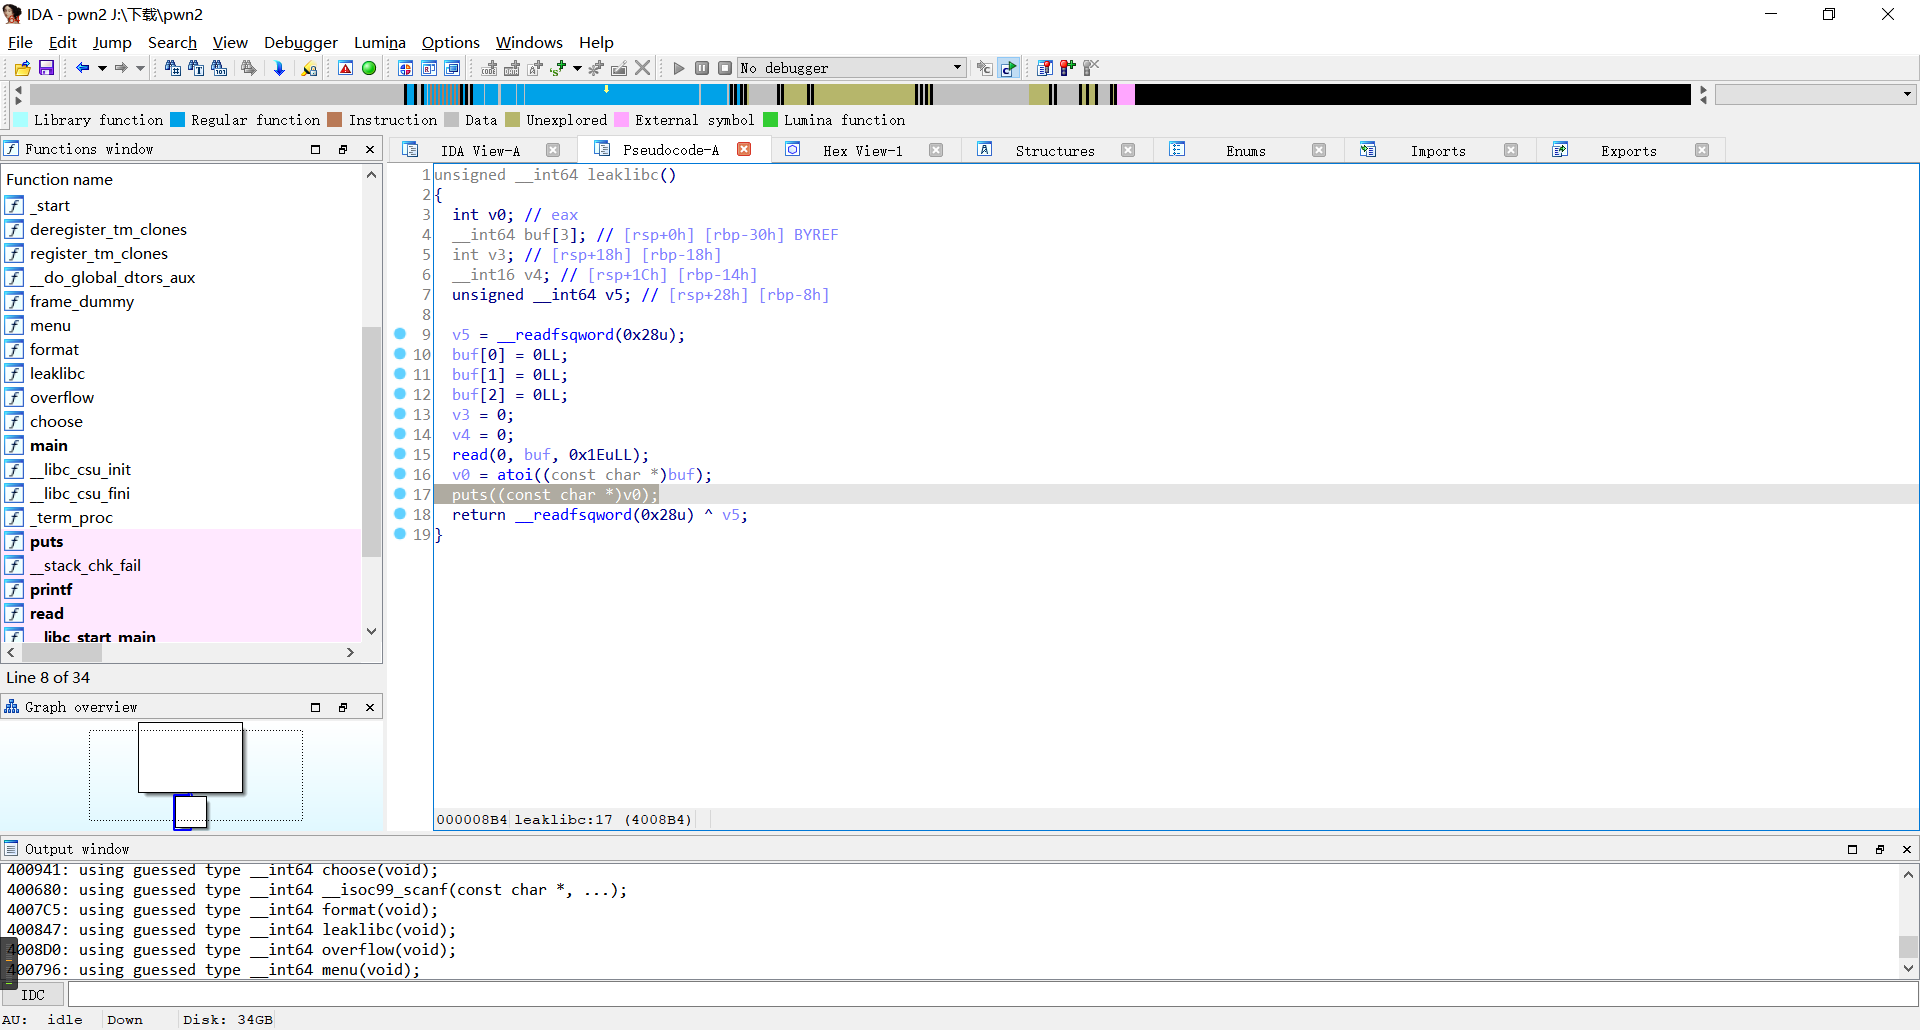Switch to the Hex View-1 tab
This screenshot has width=1920, height=1030.
(x=862, y=150)
